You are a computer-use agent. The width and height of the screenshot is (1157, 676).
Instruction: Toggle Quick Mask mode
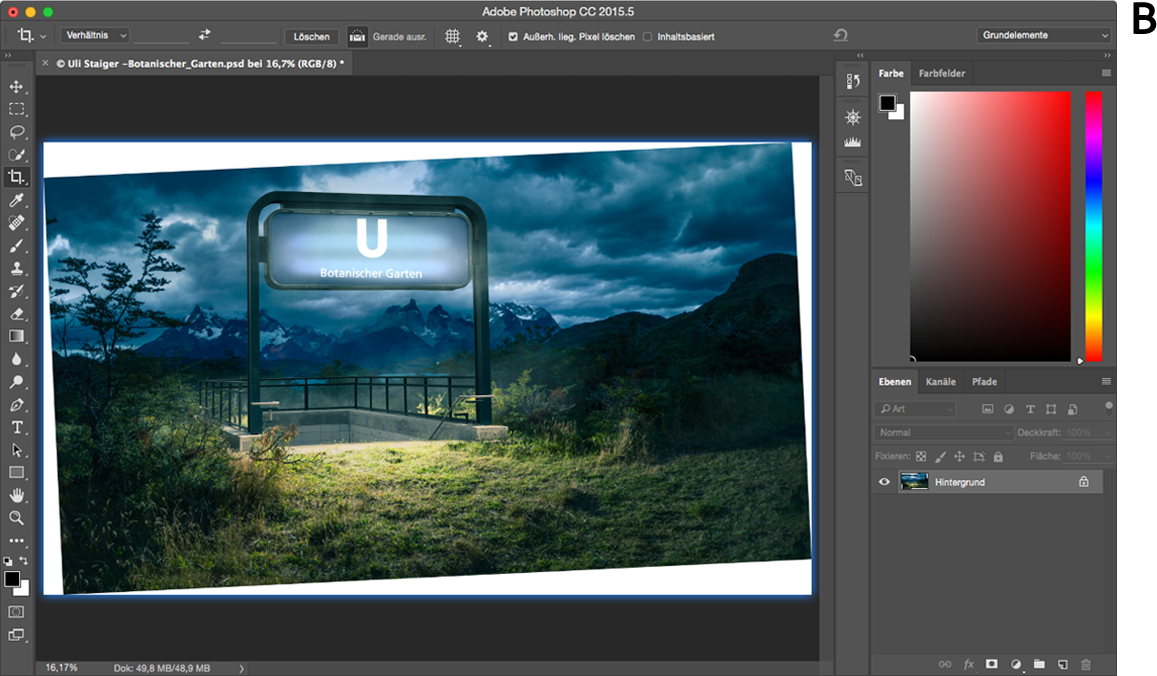click(16, 612)
